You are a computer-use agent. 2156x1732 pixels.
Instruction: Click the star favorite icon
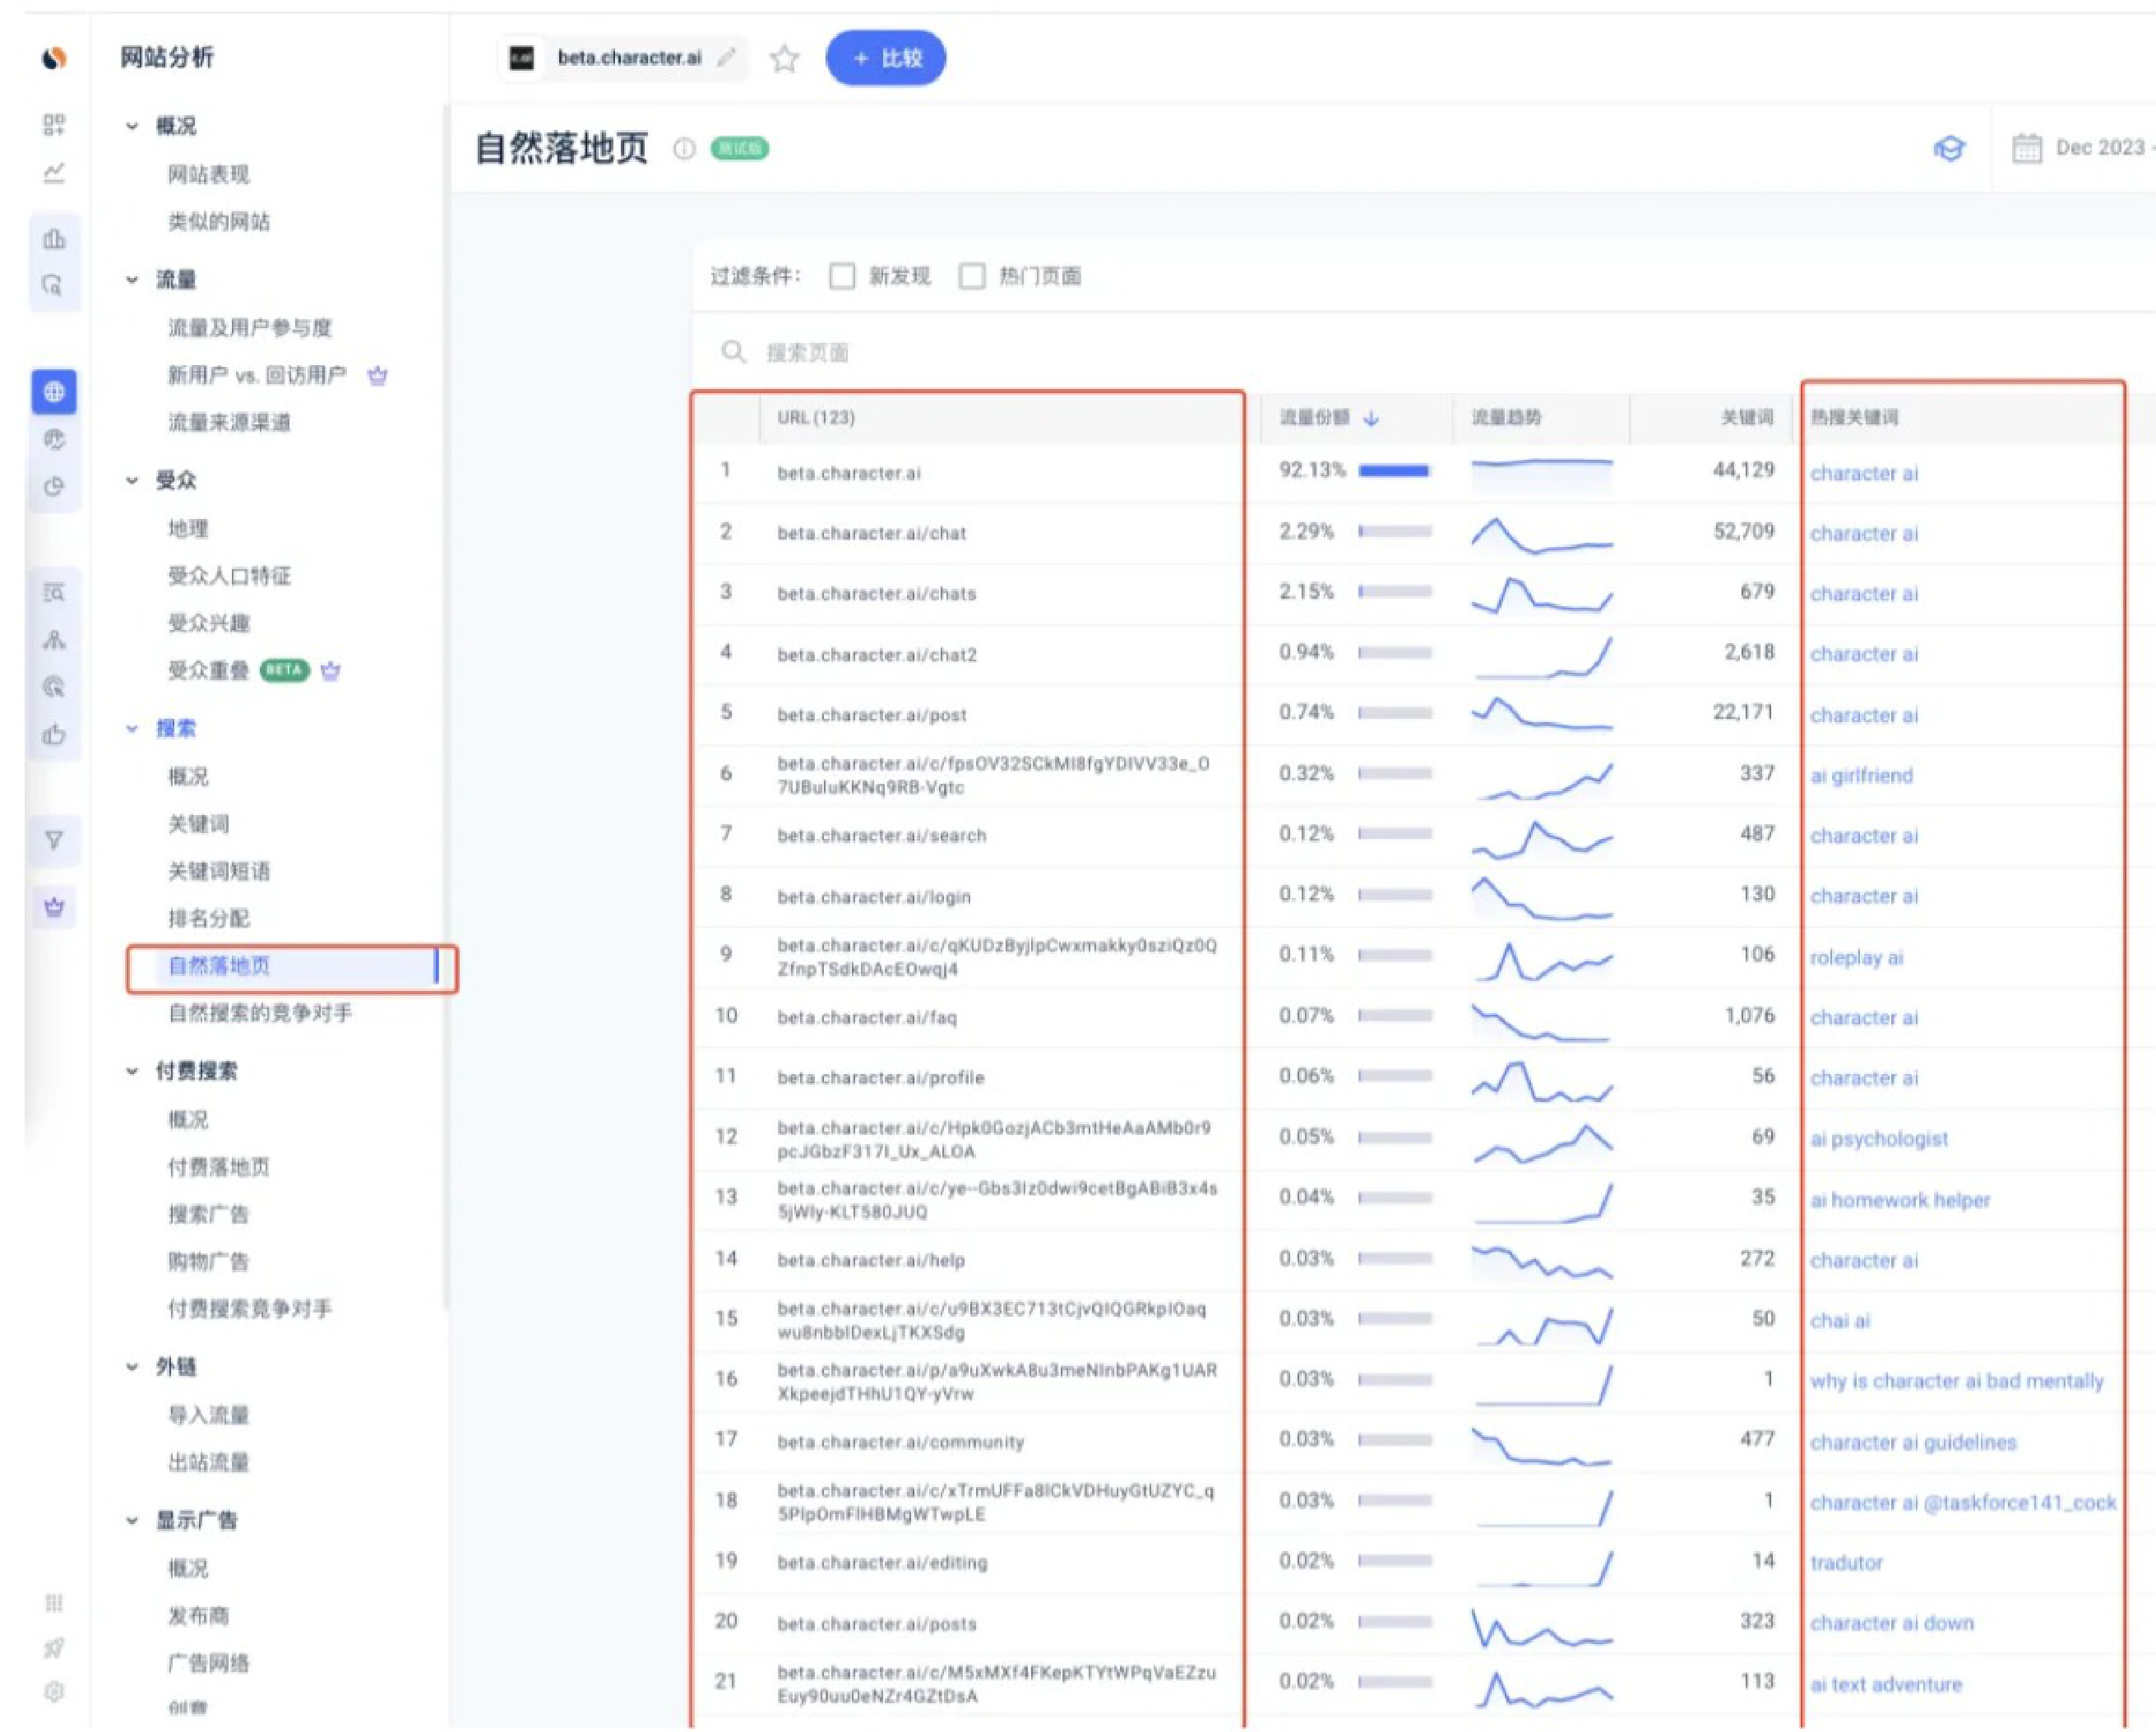point(784,59)
